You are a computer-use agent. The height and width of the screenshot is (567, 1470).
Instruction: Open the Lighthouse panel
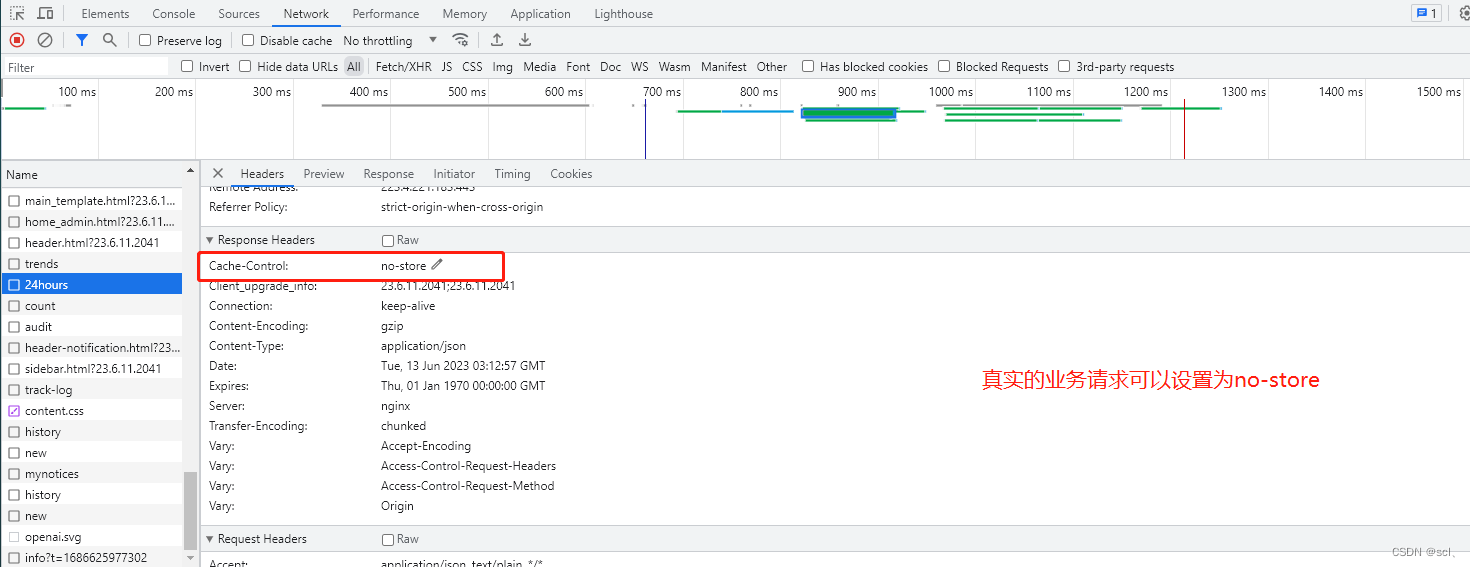(x=624, y=14)
